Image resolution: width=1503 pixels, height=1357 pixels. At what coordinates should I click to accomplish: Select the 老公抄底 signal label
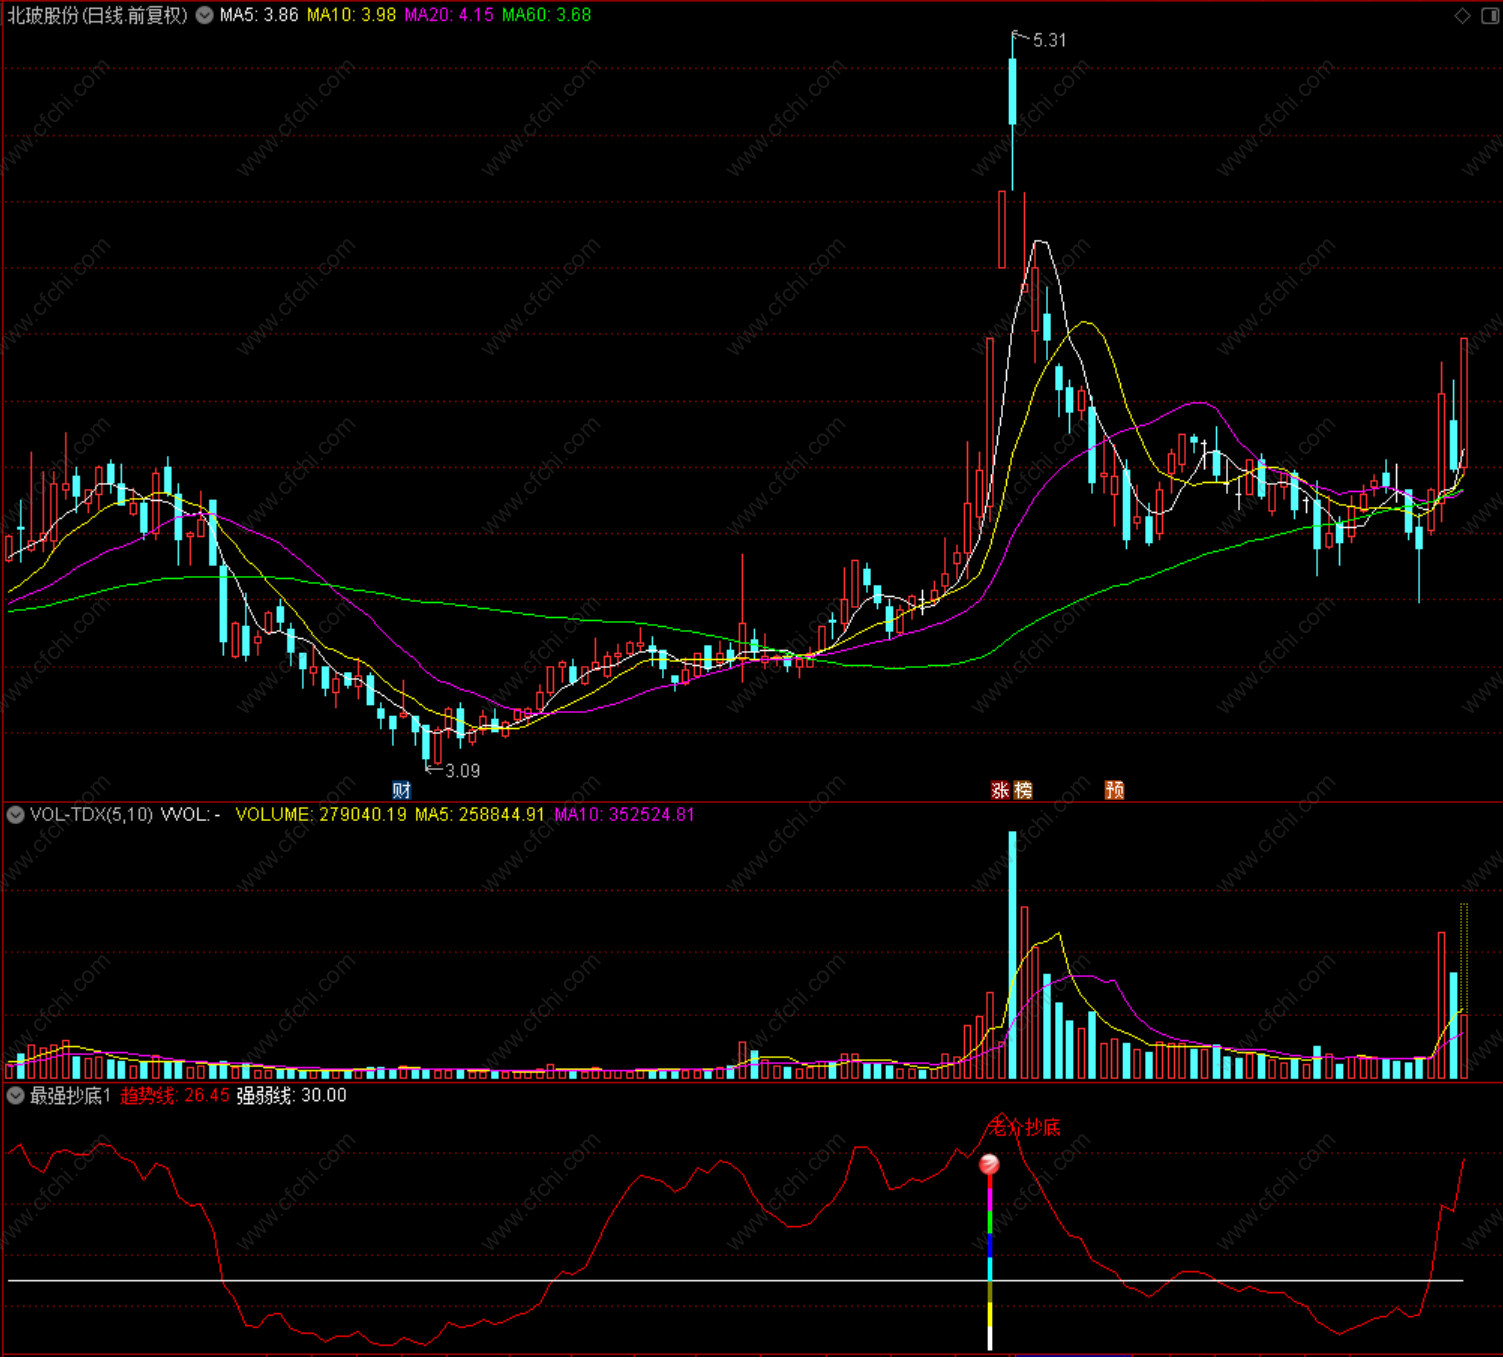pos(1024,1127)
